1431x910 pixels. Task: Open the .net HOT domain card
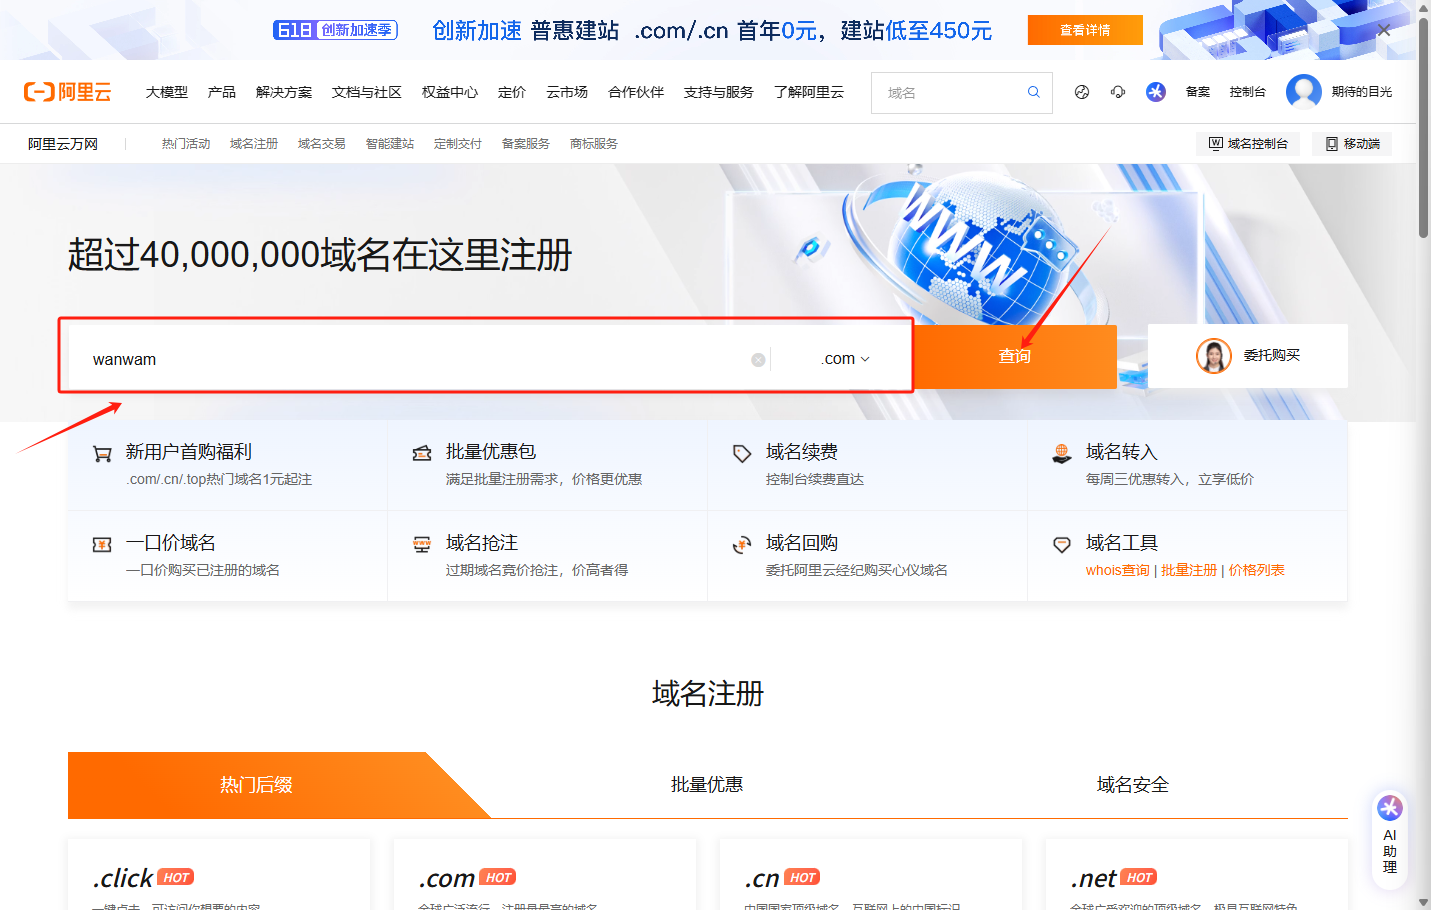tap(1197, 874)
